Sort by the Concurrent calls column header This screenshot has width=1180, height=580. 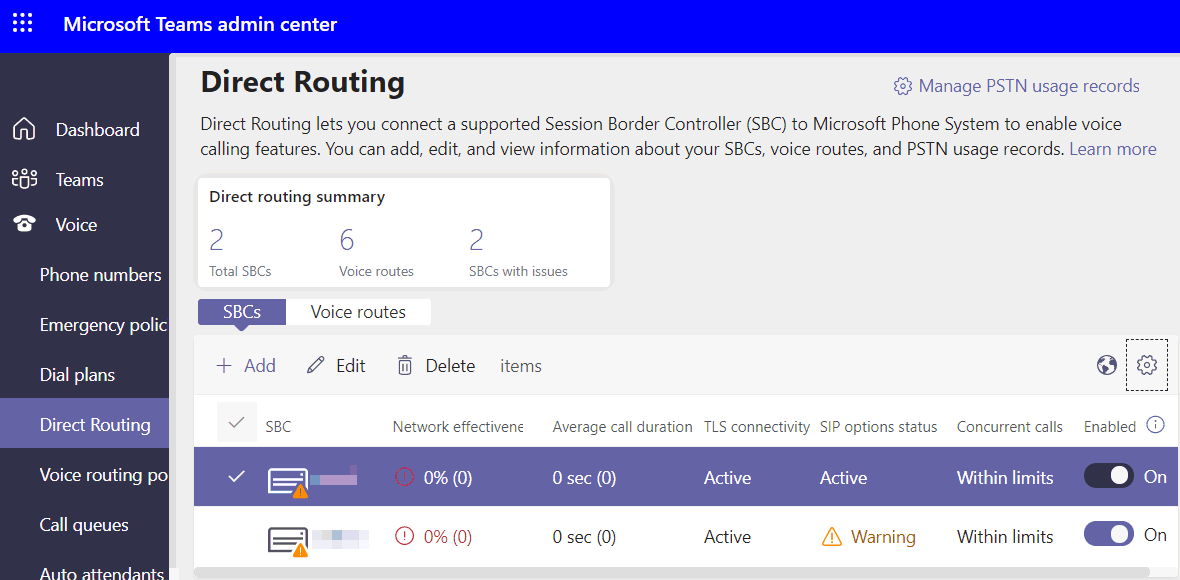pos(1010,427)
